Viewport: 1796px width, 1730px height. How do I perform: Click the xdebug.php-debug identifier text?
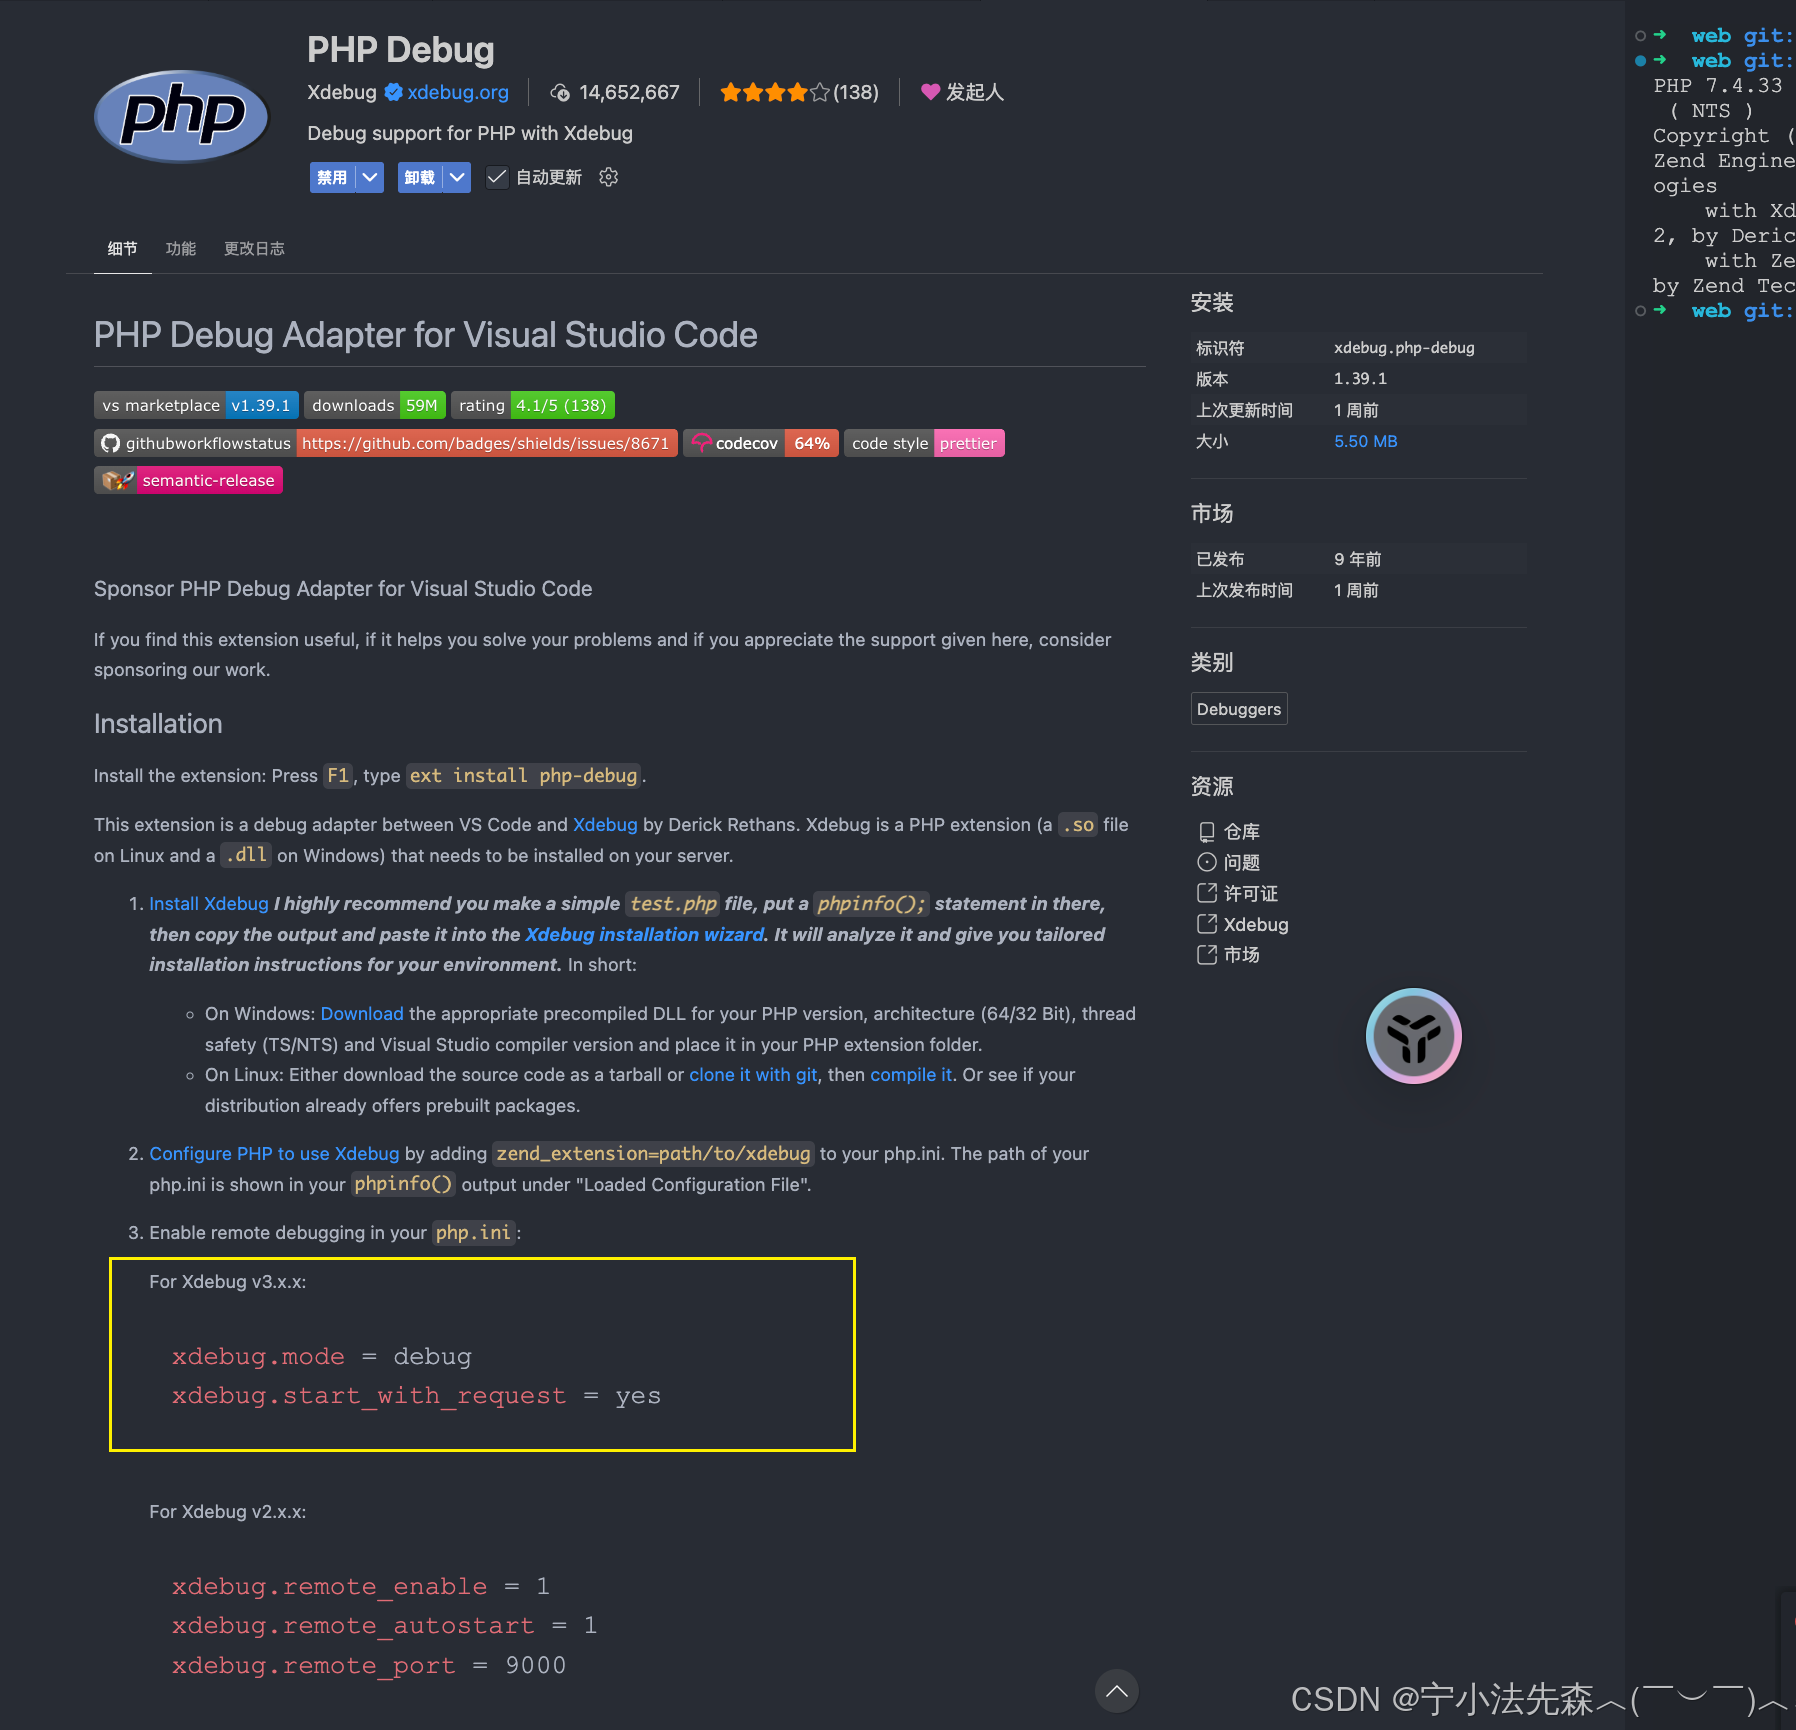tap(1404, 347)
